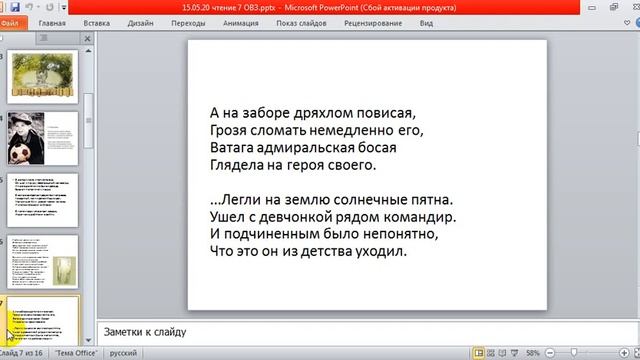Click line 'Грозя сломать немедленно его,'
This screenshot has height=360, width=640.
point(317,130)
